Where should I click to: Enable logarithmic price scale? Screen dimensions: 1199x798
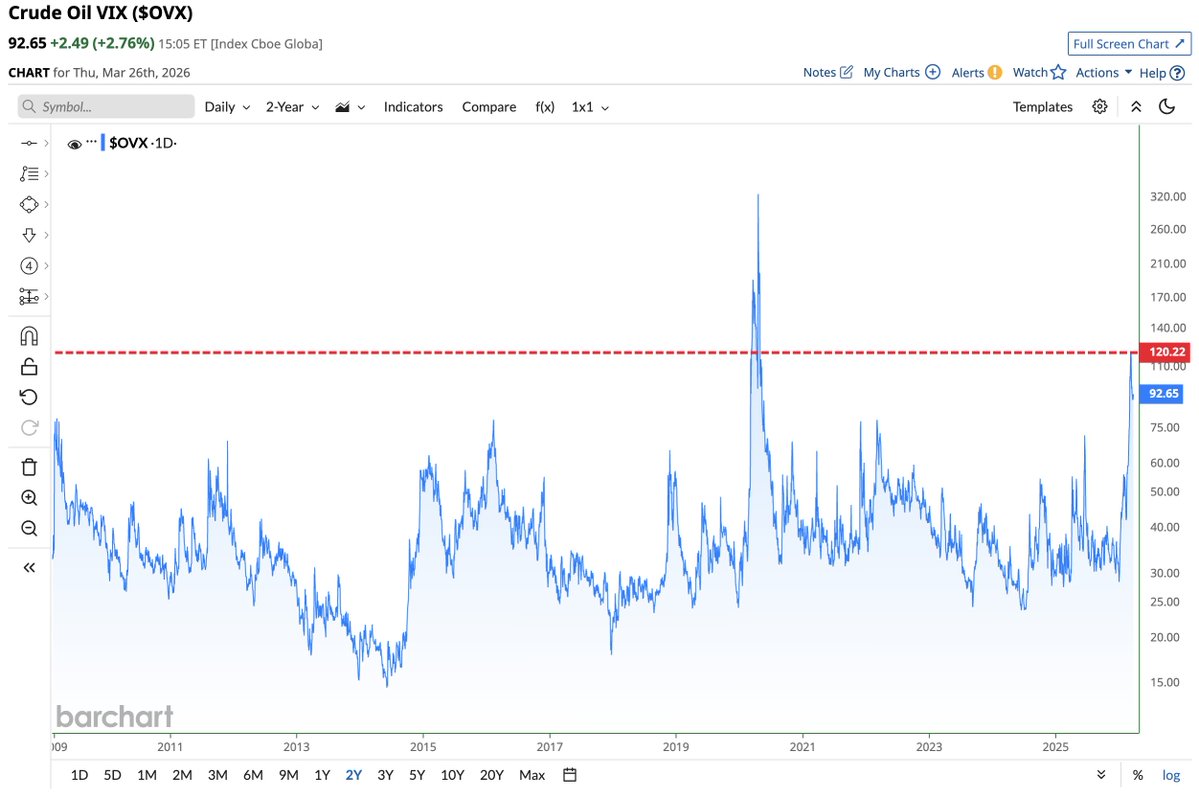[x=1170, y=775]
